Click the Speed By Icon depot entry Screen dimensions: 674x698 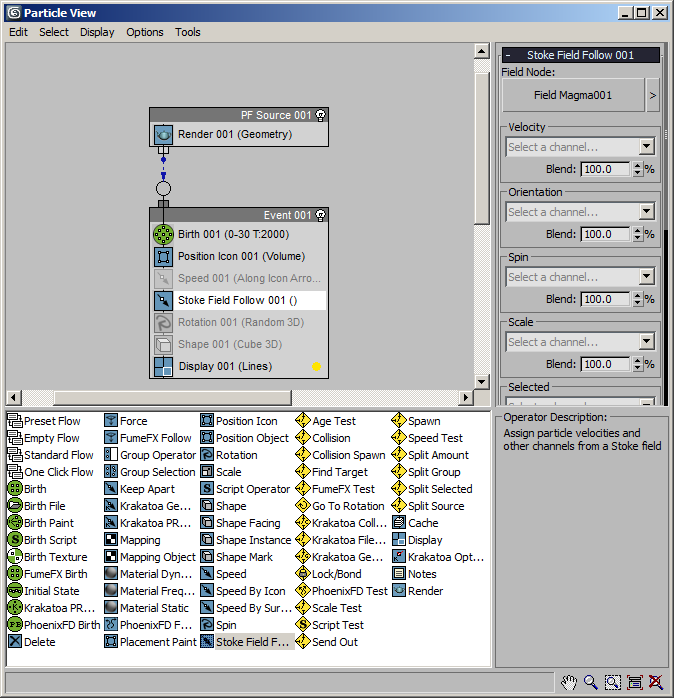click(x=243, y=591)
